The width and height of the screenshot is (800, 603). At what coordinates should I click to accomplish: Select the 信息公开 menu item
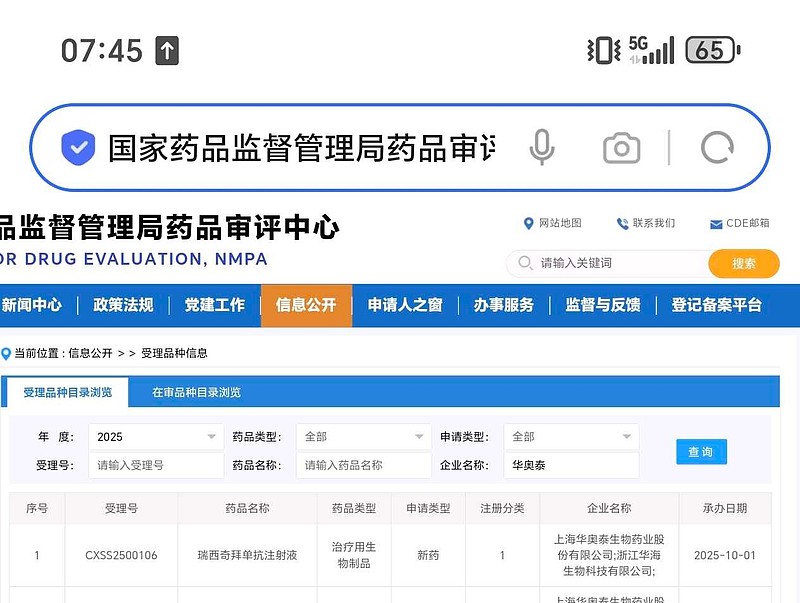[x=306, y=305]
